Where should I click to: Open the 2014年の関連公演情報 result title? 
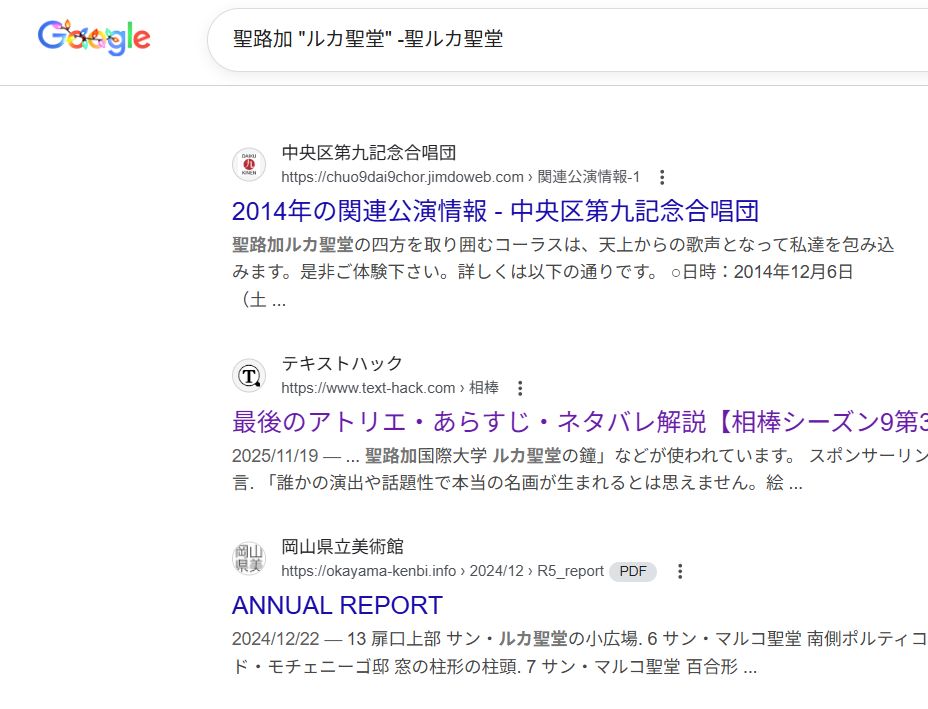[x=495, y=211]
